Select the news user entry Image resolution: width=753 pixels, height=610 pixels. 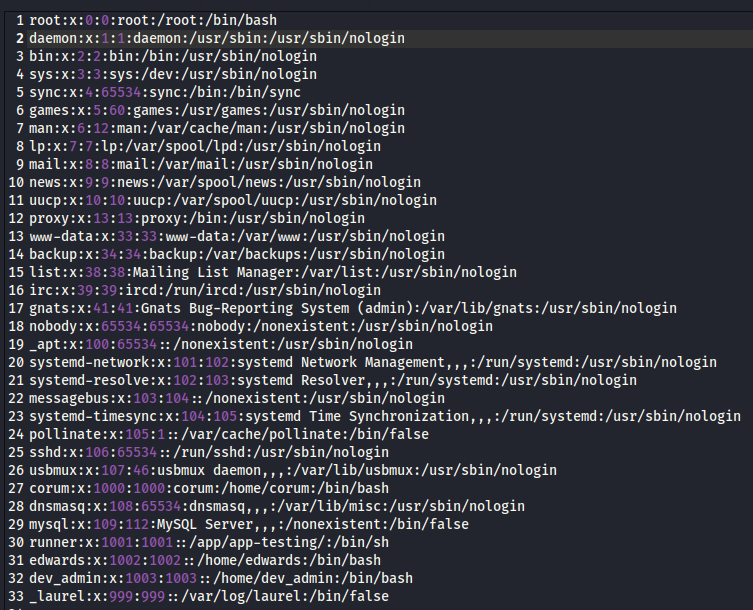click(x=225, y=182)
